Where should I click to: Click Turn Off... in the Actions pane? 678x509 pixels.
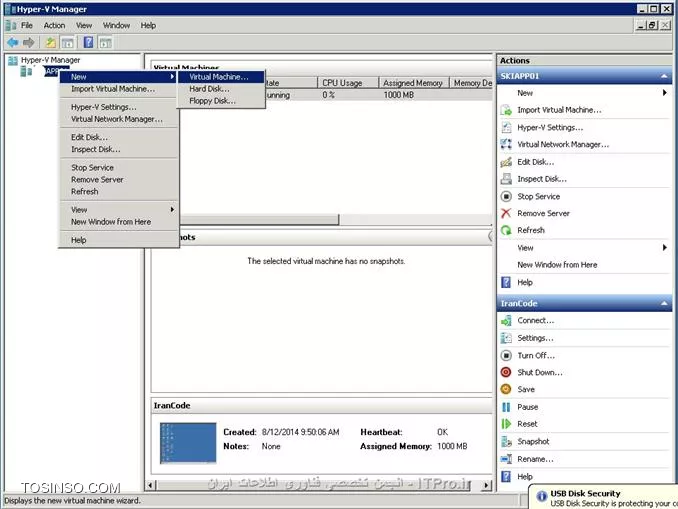[536, 355]
